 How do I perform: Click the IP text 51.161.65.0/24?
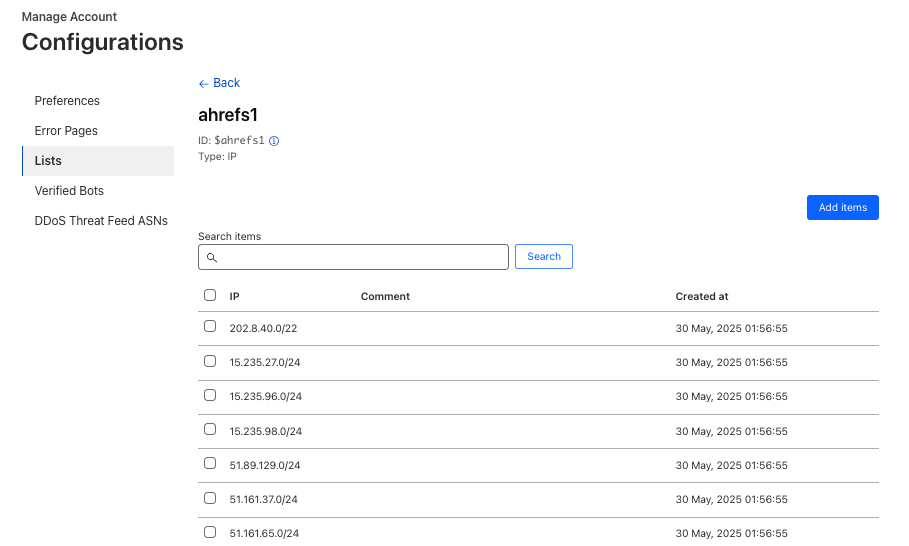point(264,533)
